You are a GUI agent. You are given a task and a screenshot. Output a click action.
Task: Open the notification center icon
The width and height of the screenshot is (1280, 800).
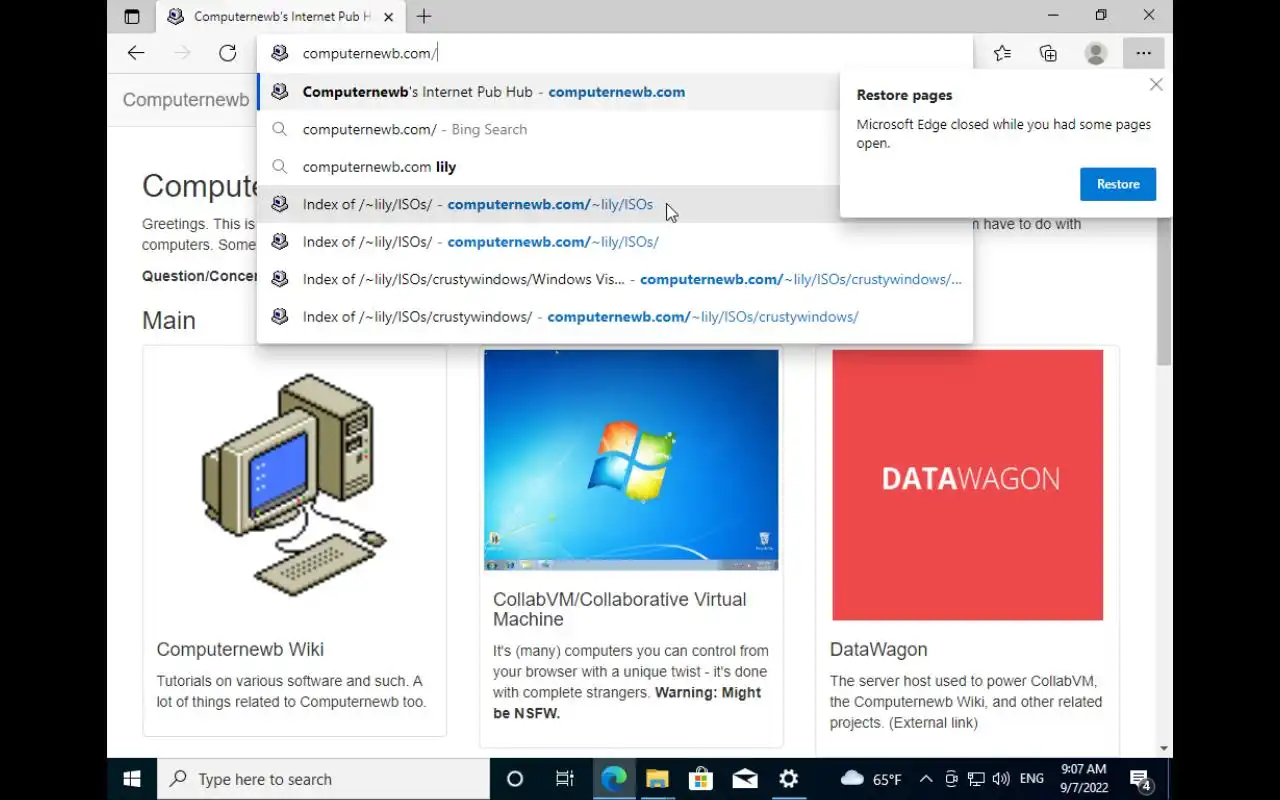click(1141, 779)
